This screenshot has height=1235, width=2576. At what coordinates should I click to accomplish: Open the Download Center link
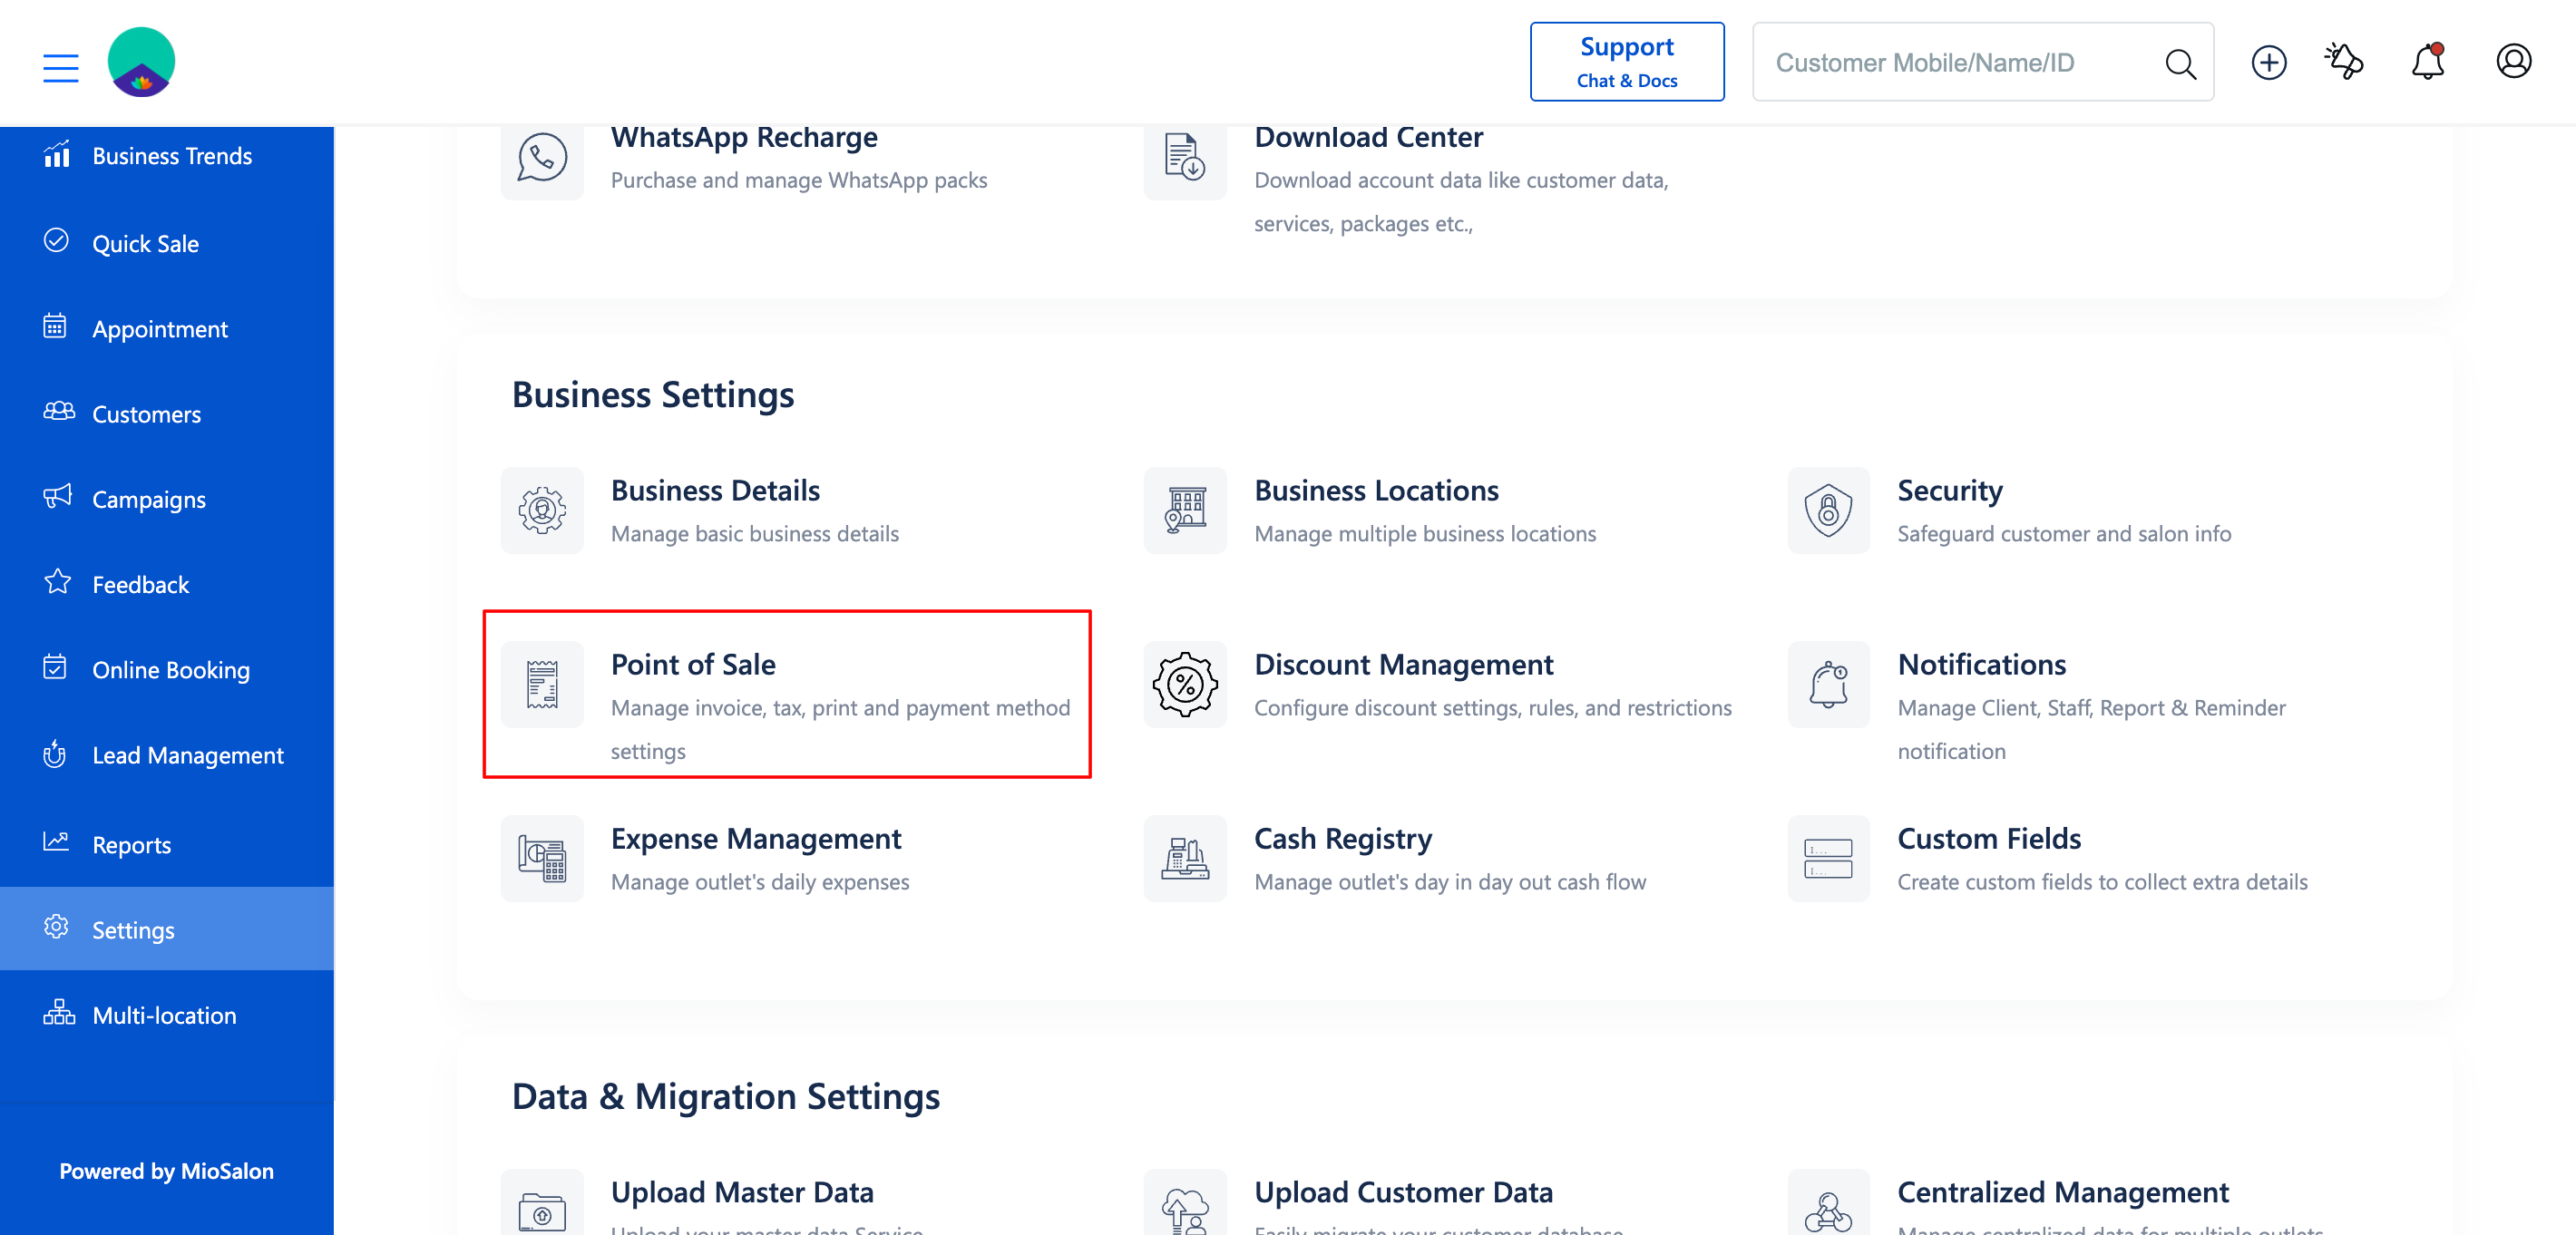pyautogui.click(x=1368, y=137)
